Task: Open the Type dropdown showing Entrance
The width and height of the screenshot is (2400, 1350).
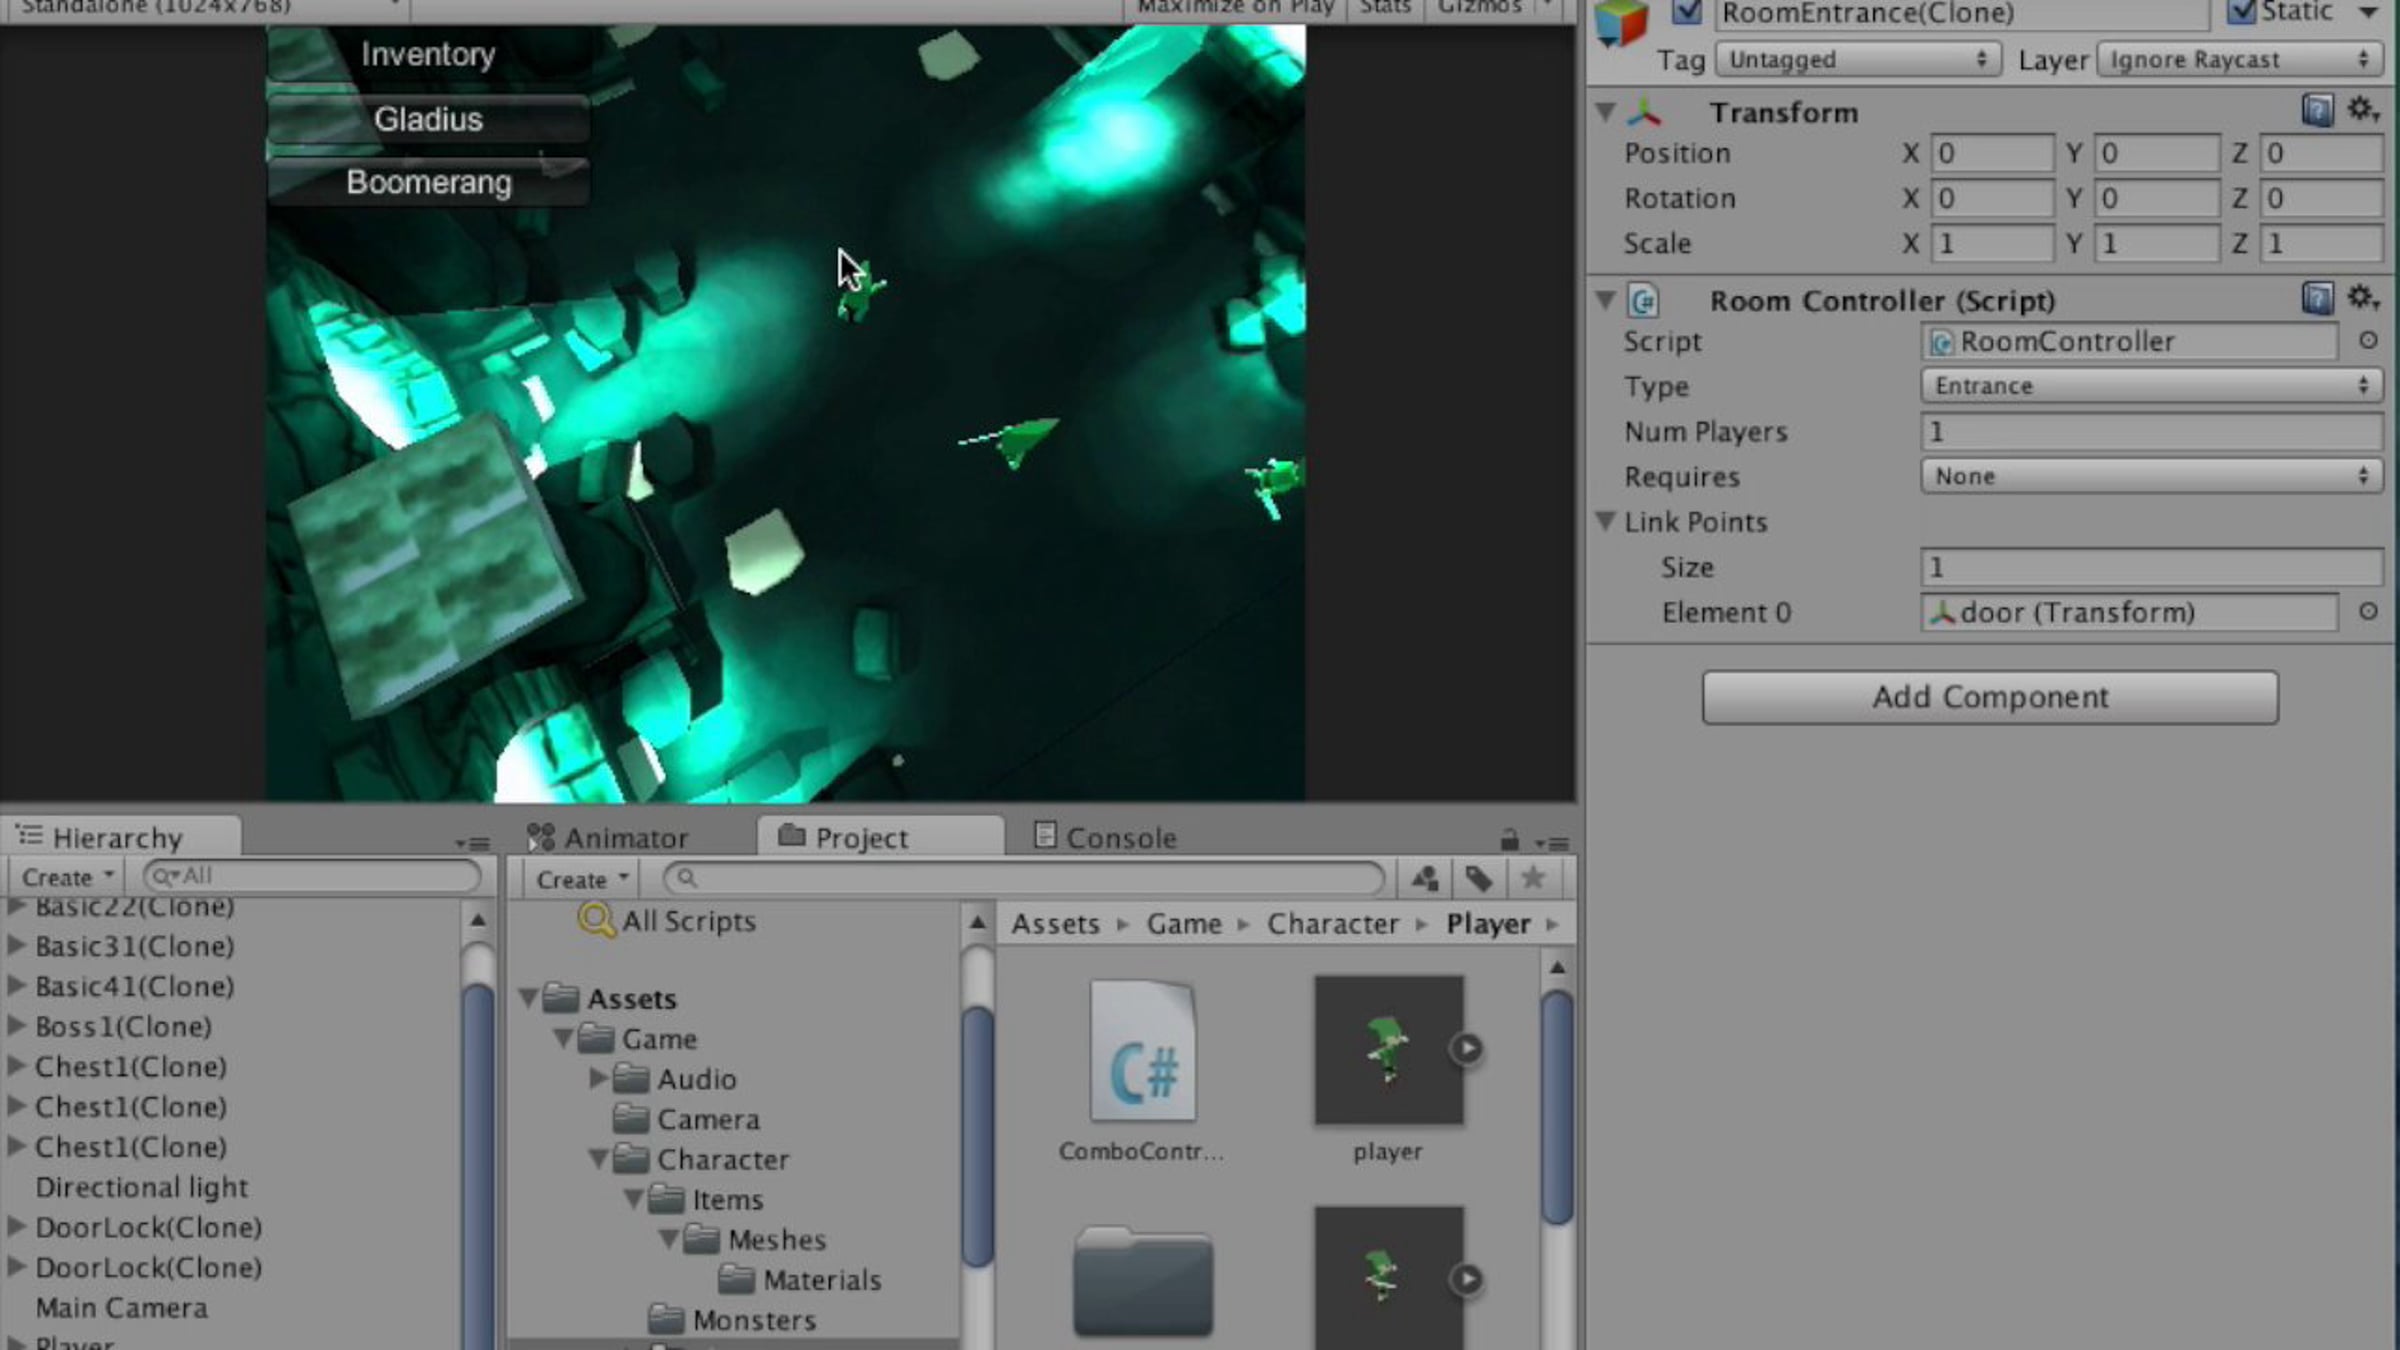Action: [x=2150, y=386]
